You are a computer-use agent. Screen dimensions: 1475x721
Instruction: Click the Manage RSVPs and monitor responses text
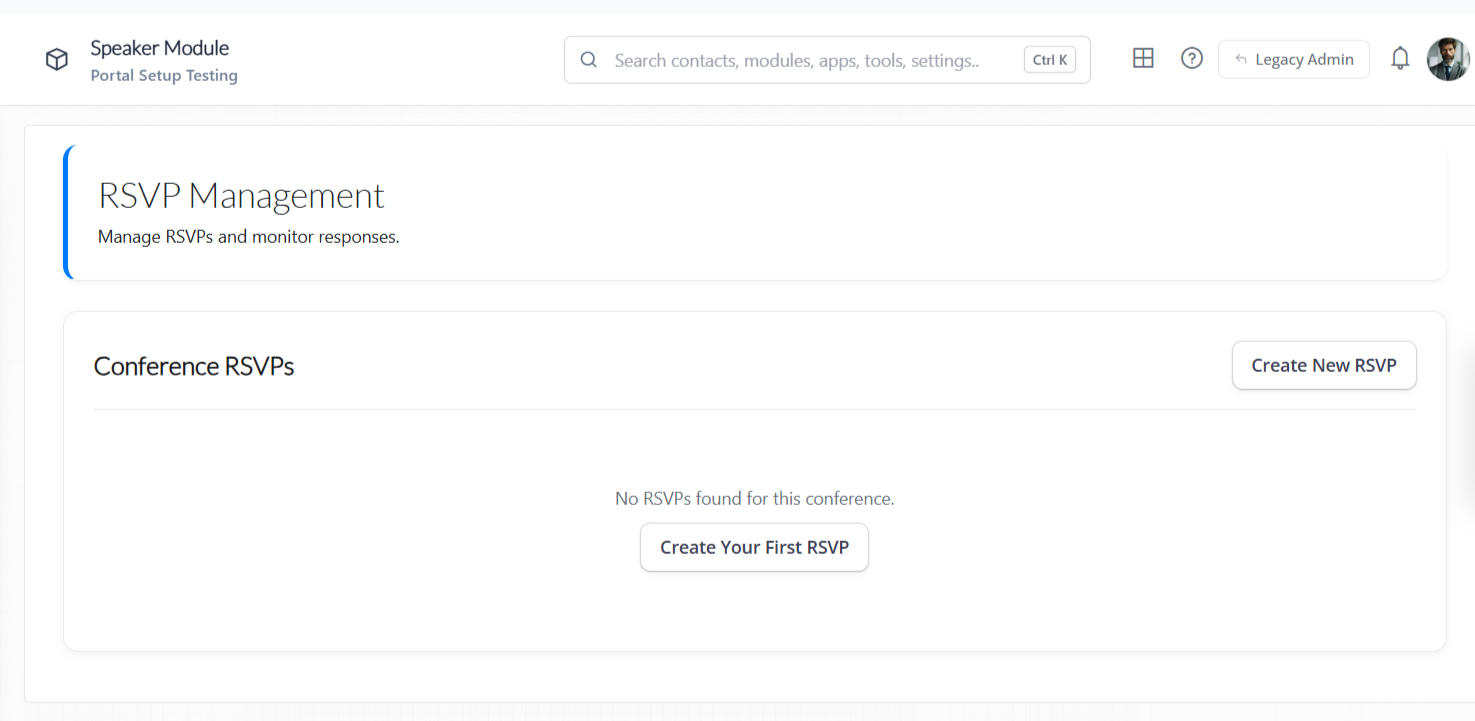tap(248, 238)
